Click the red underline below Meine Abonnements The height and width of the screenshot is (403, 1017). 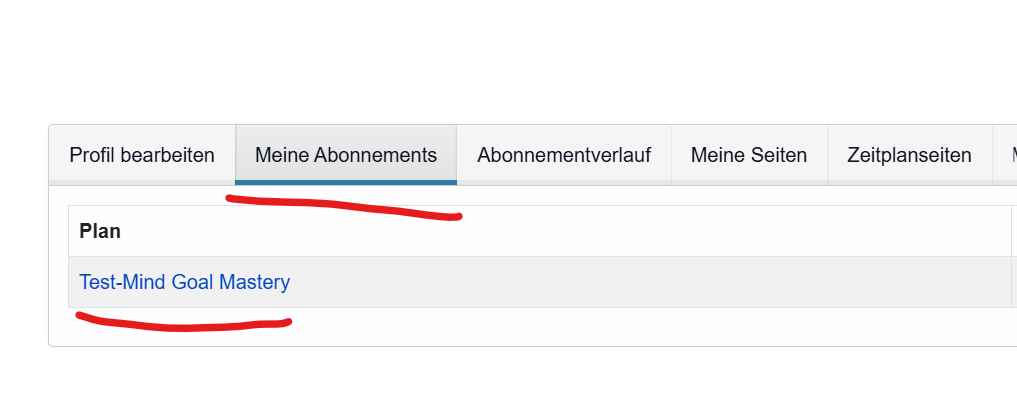(x=343, y=207)
